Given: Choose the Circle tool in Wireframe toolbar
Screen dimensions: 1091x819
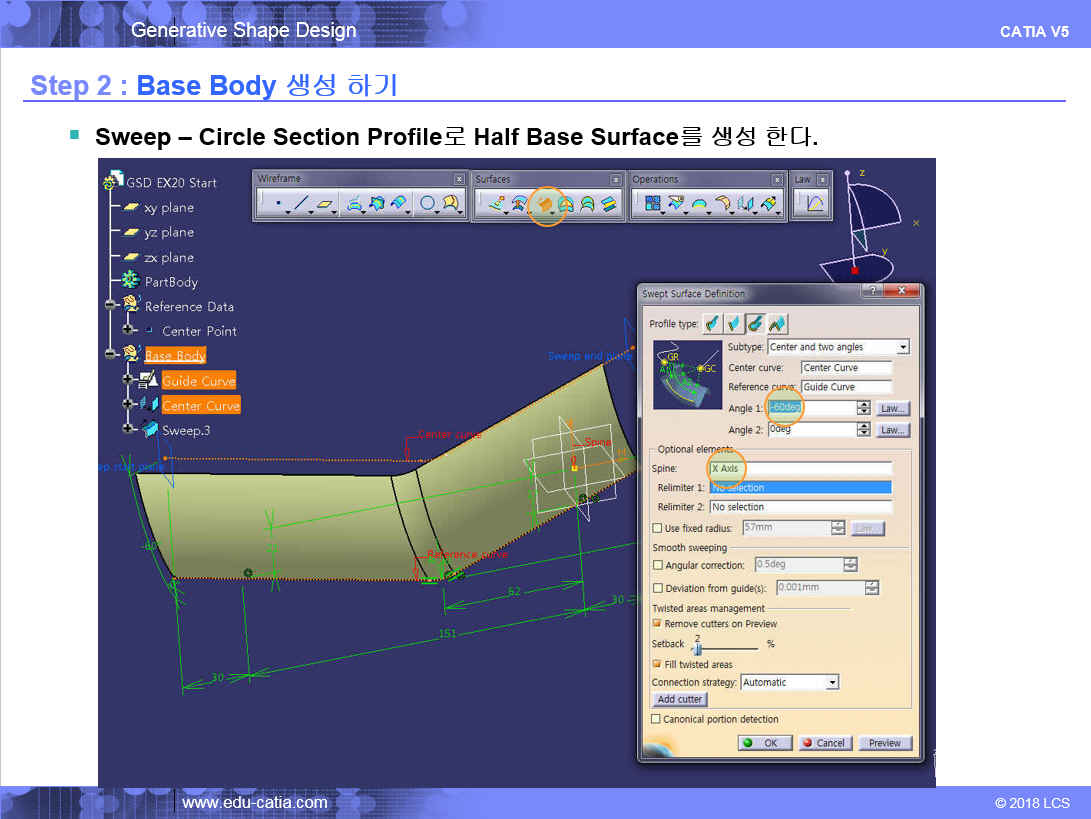Looking at the screenshot, I should (428, 204).
